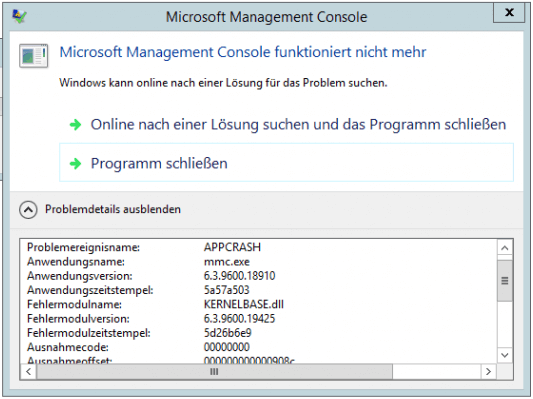Select Online nach einer Lösung suchen option

(286, 124)
